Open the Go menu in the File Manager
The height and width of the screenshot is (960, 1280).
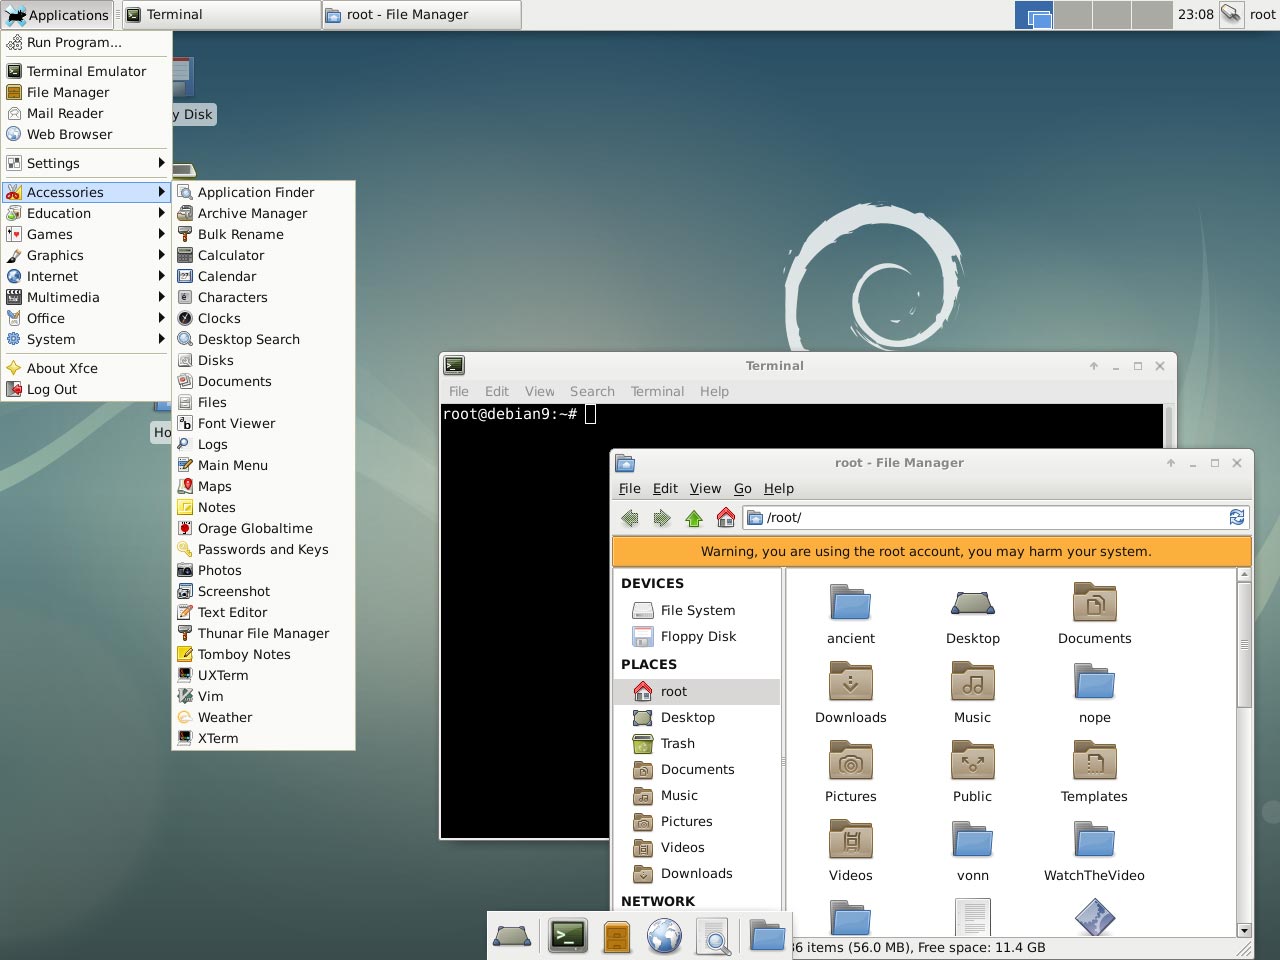[743, 488]
